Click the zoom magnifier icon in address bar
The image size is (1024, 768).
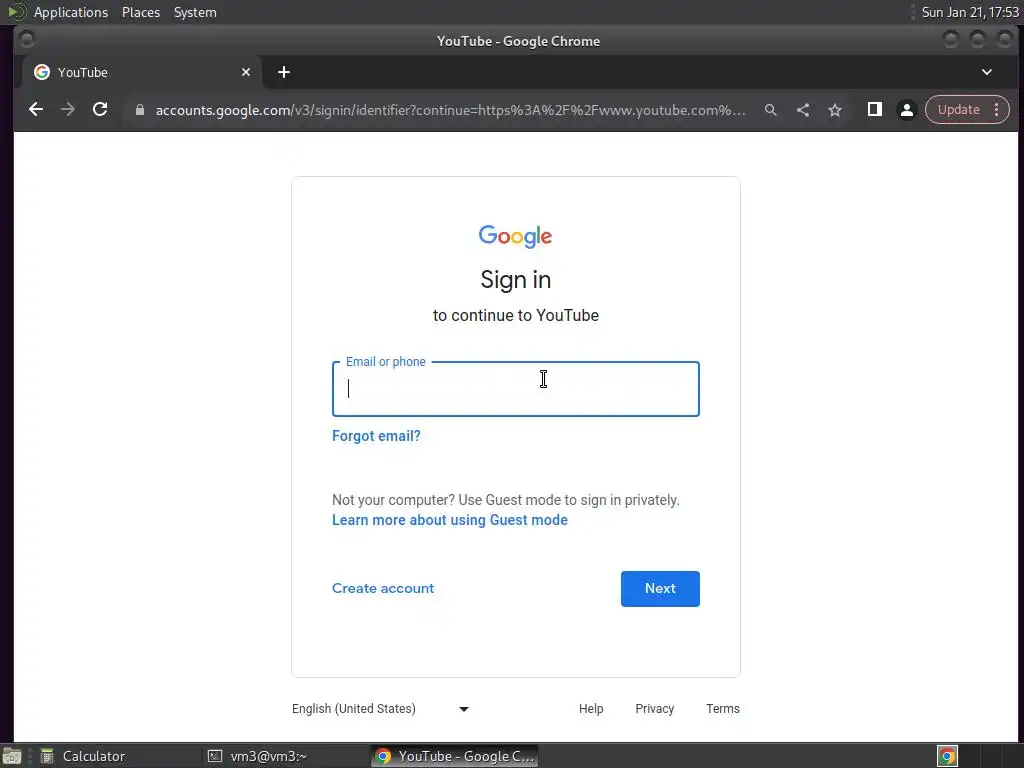click(x=771, y=110)
